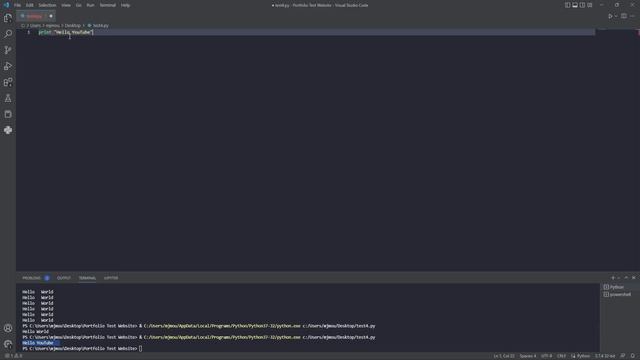Click into line 1 print statement
Image resolution: width=640 pixels, height=360 pixels.
point(66,32)
